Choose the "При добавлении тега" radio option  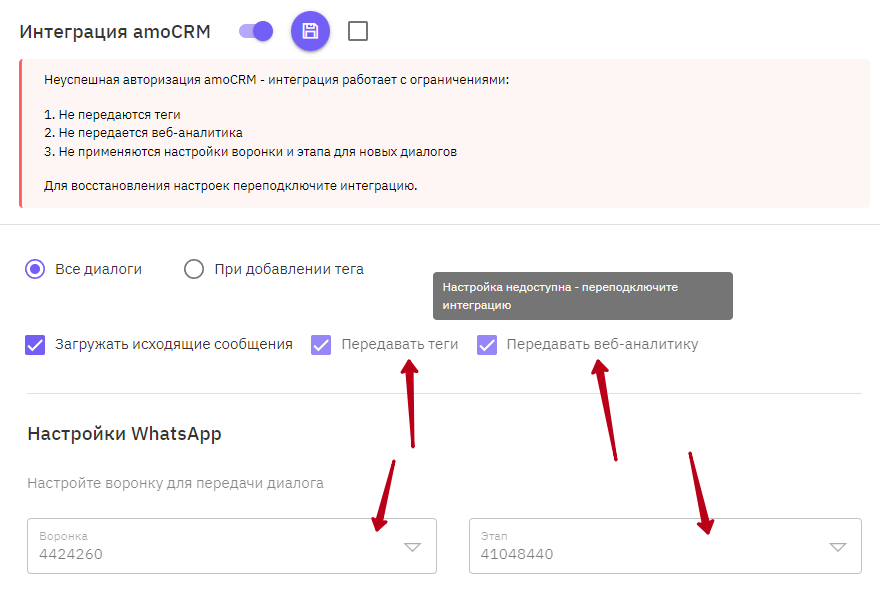(194, 269)
